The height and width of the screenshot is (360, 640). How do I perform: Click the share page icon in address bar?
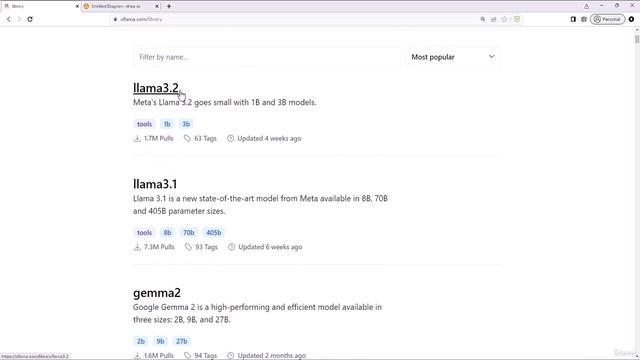click(493, 19)
